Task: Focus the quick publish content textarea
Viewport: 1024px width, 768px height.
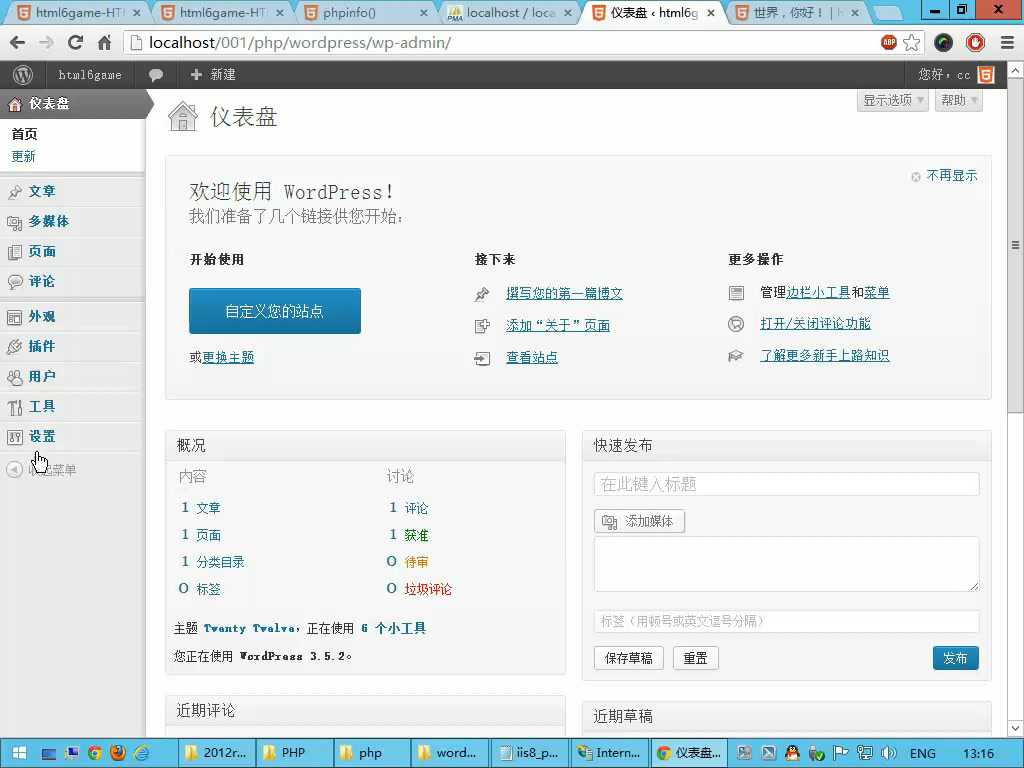Action: tap(786, 564)
